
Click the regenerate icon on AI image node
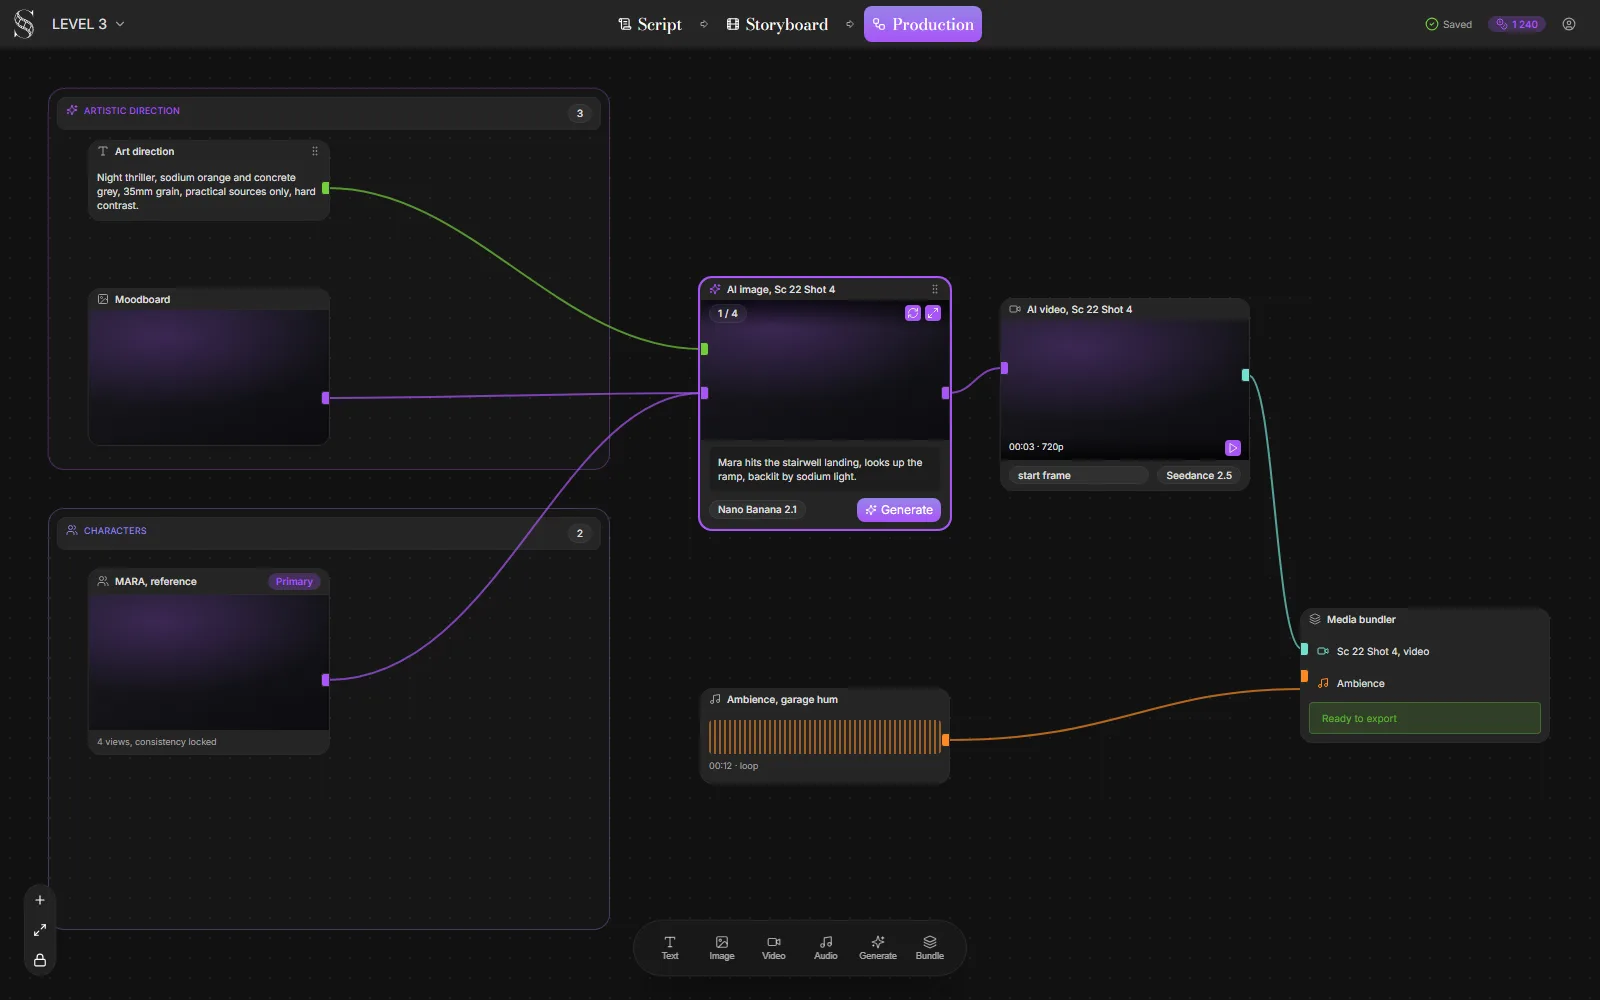coord(913,313)
